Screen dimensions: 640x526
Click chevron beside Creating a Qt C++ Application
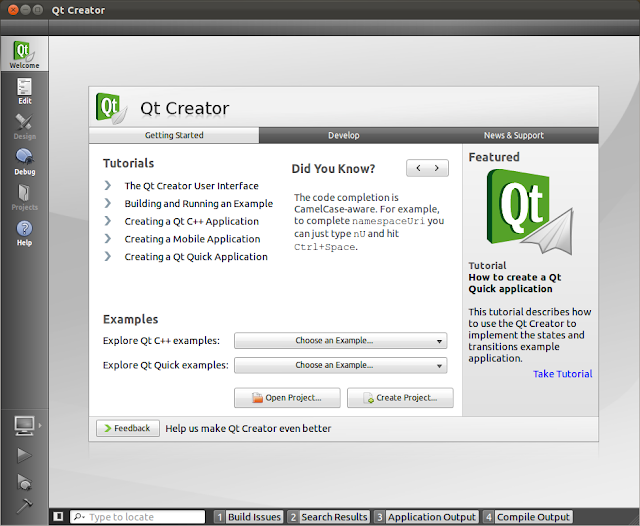point(108,221)
